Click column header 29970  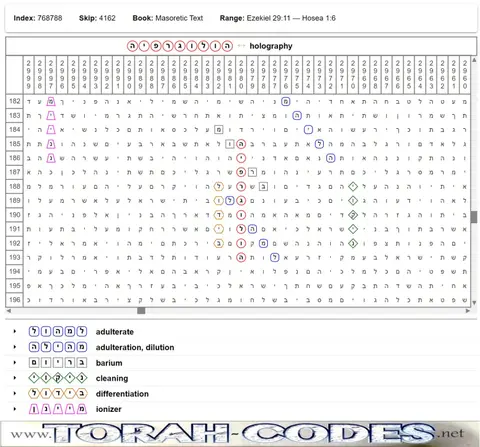[353, 75]
